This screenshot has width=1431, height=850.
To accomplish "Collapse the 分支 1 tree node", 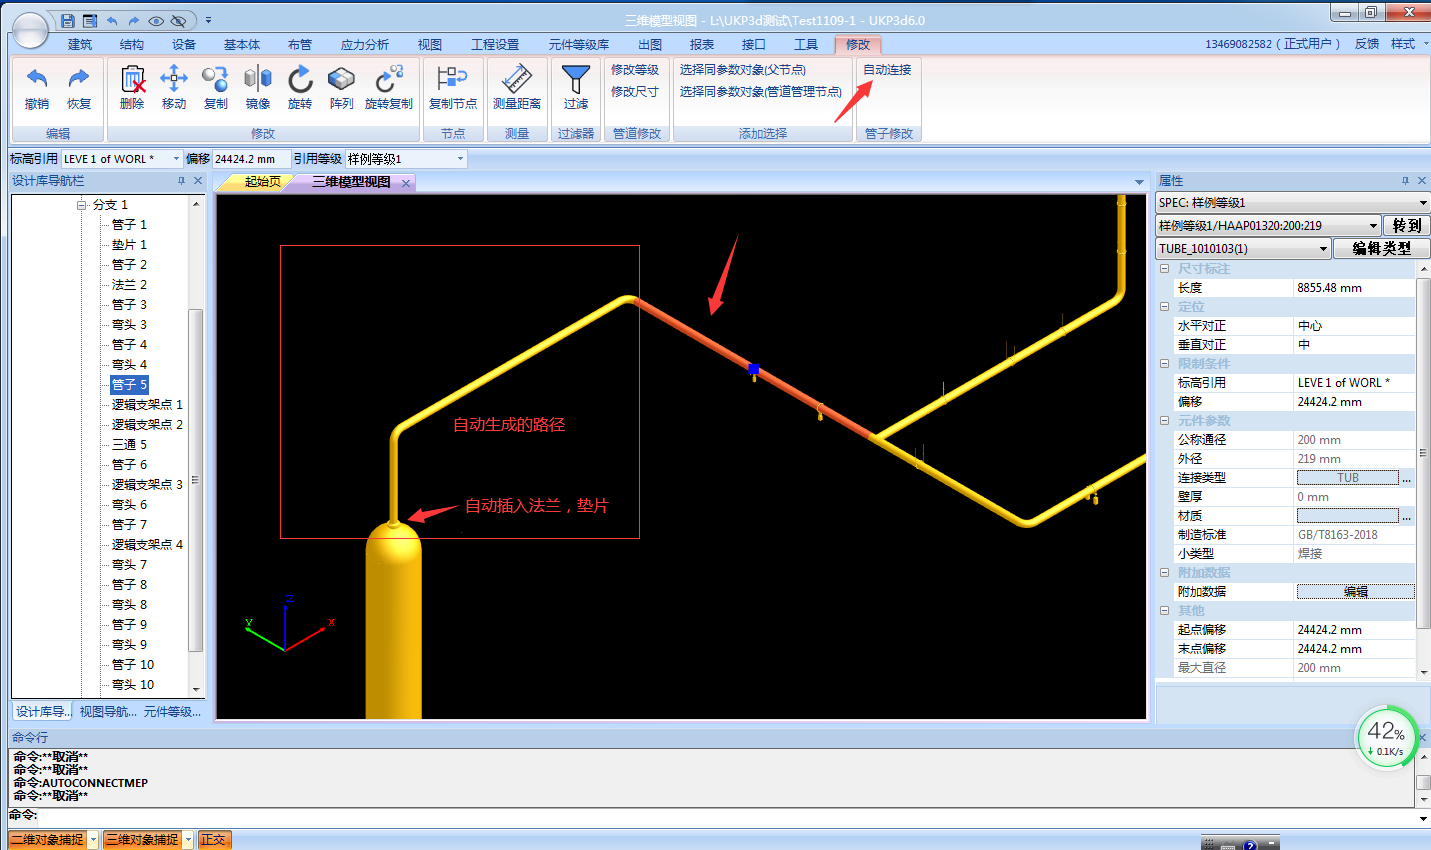I will point(82,205).
